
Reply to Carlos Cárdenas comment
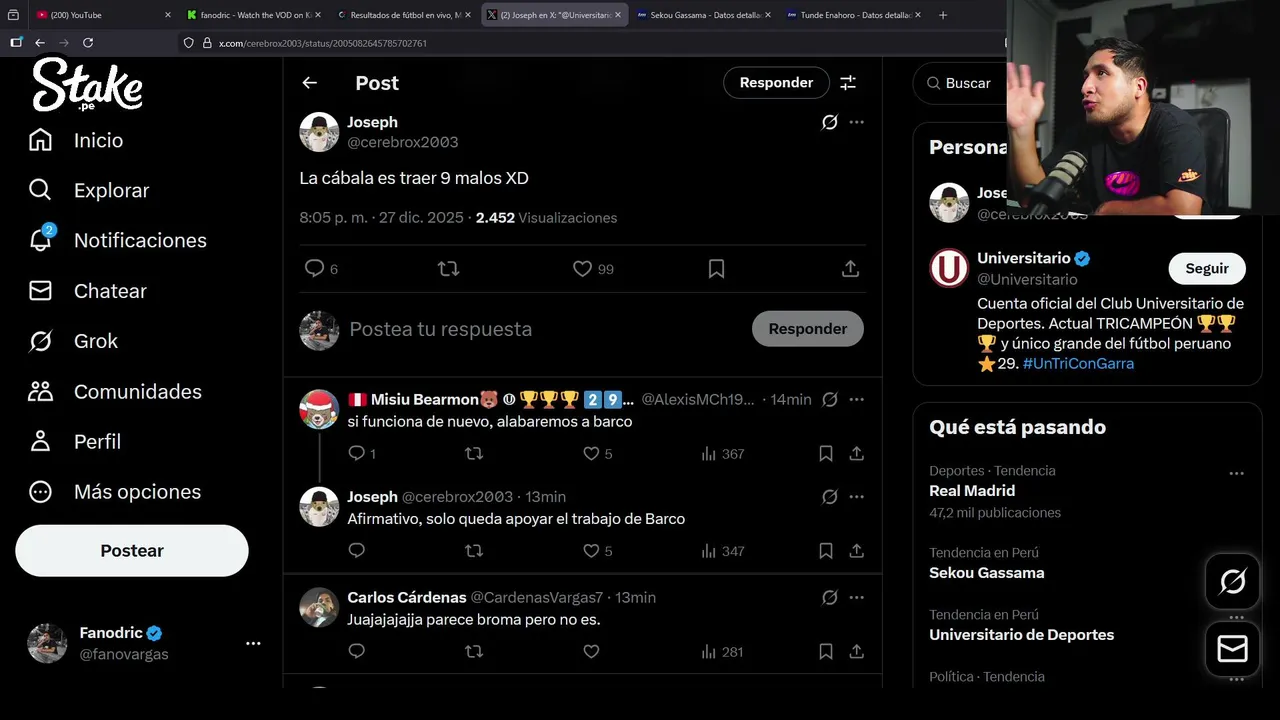357,651
